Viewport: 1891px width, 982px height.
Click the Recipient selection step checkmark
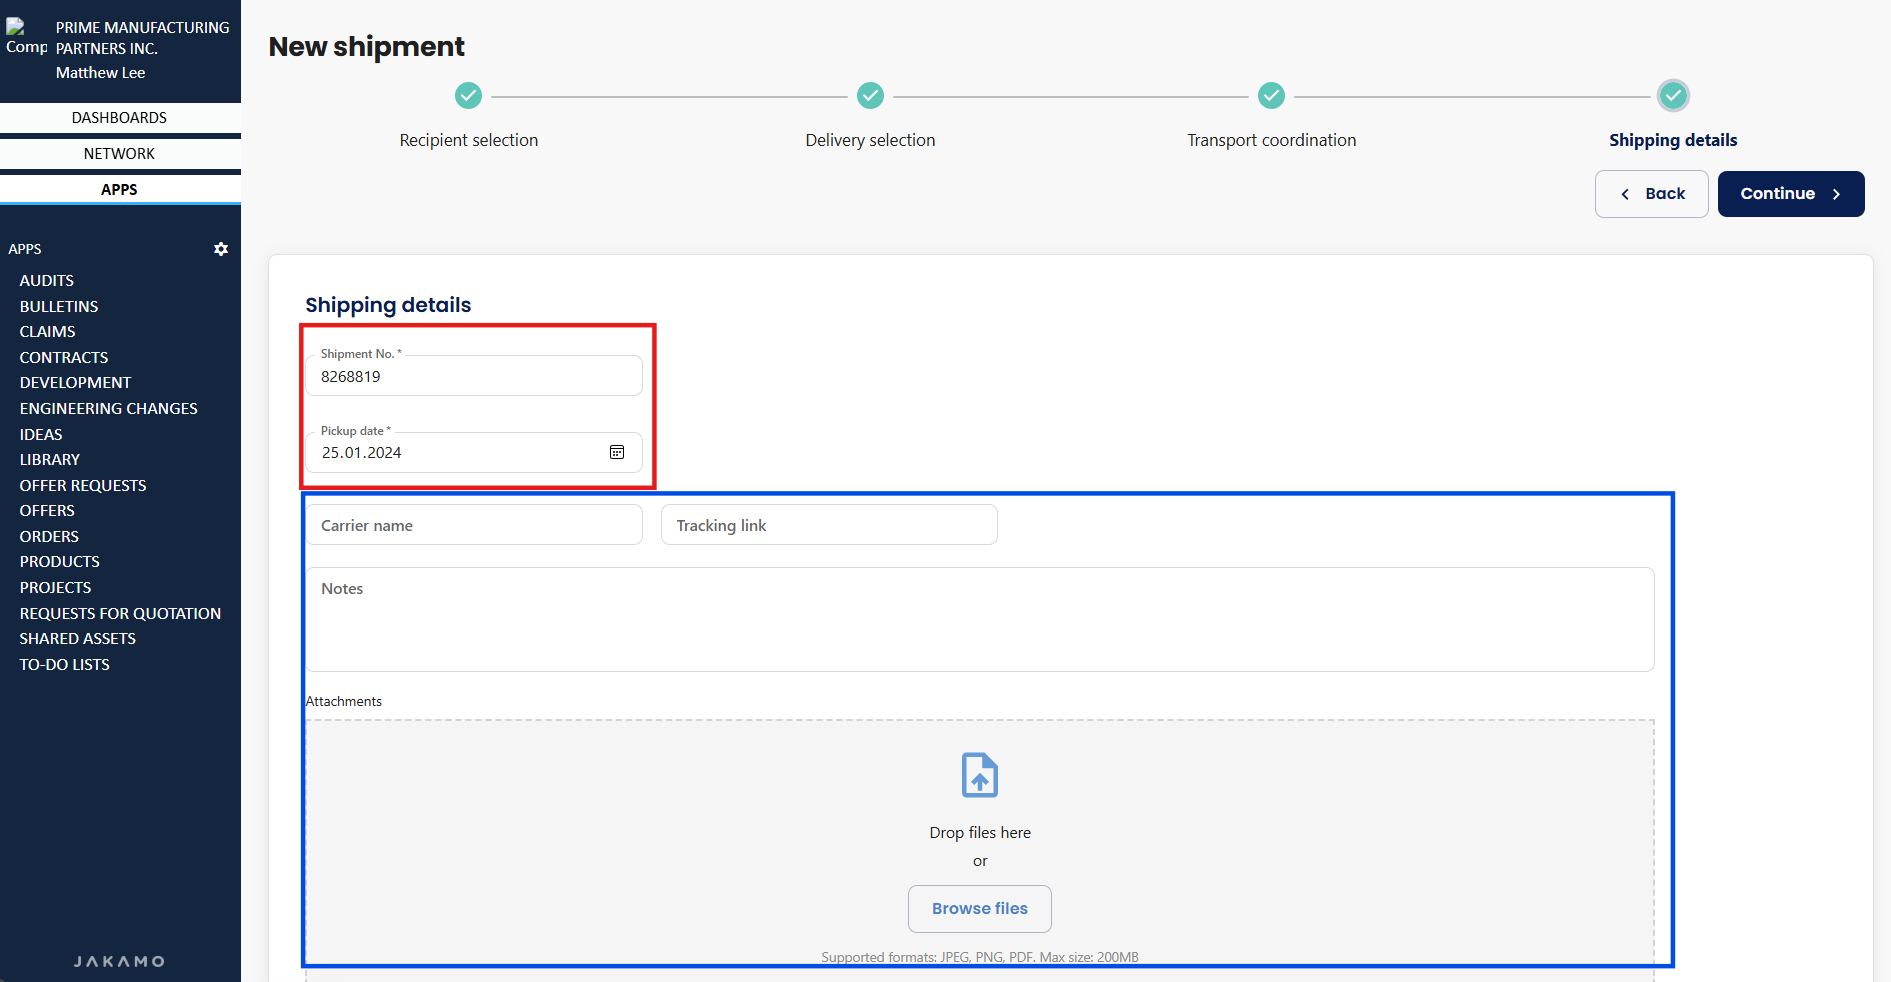[x=468, y=96]
